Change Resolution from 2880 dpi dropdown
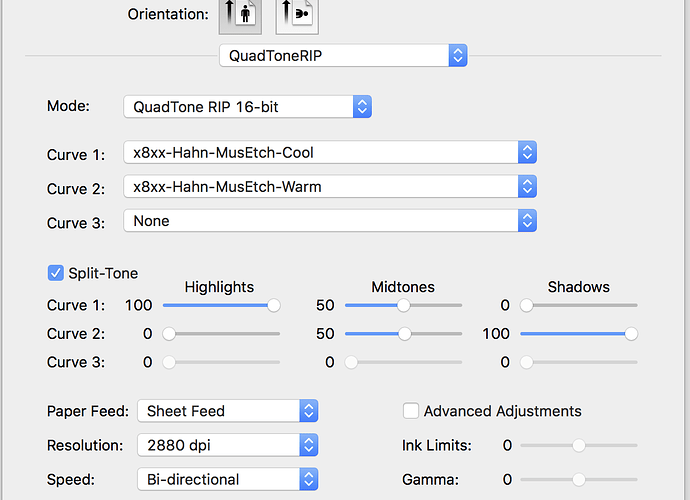 point(227,445)
